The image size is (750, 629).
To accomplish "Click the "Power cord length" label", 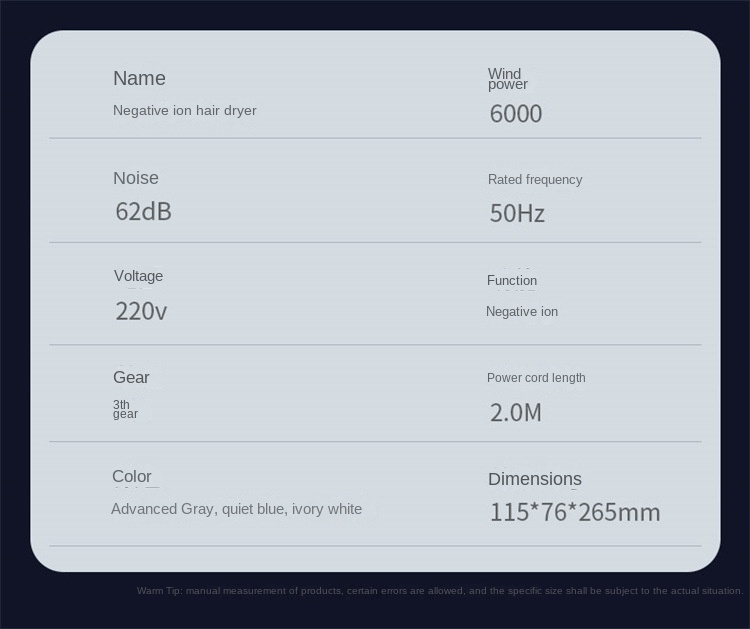I will tap(536, 378).
